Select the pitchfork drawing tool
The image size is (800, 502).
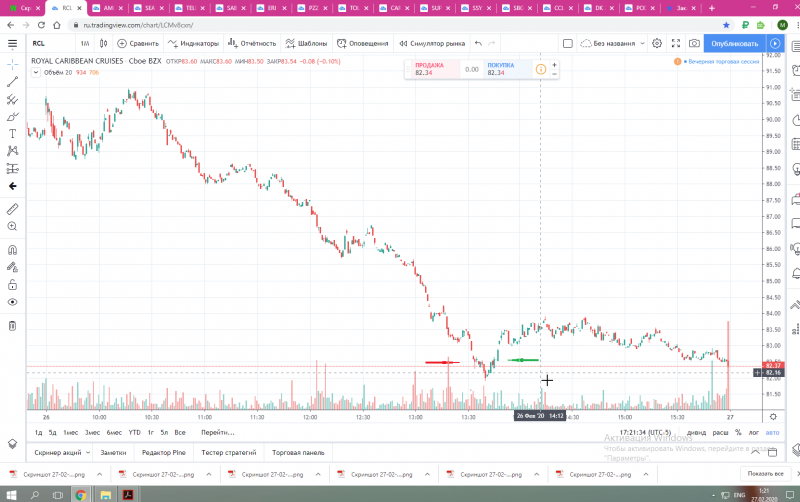click(12, 99)
